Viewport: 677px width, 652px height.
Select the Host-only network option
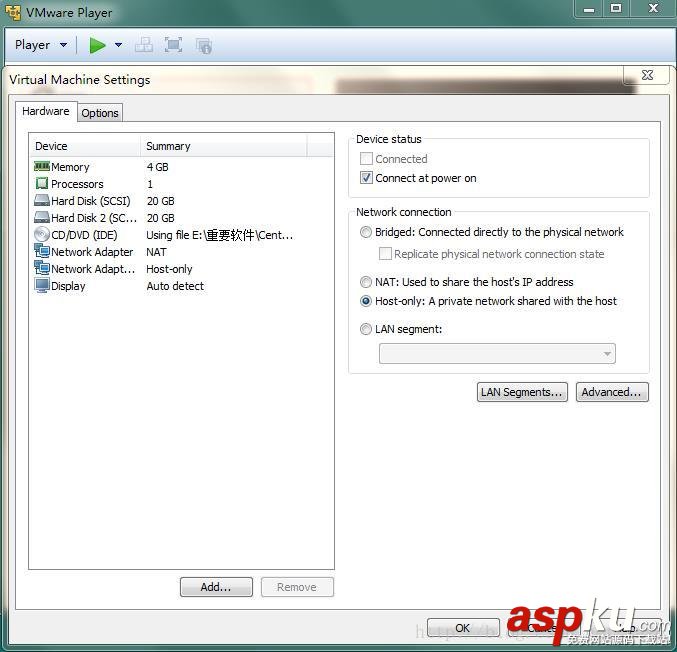point(366,301)
